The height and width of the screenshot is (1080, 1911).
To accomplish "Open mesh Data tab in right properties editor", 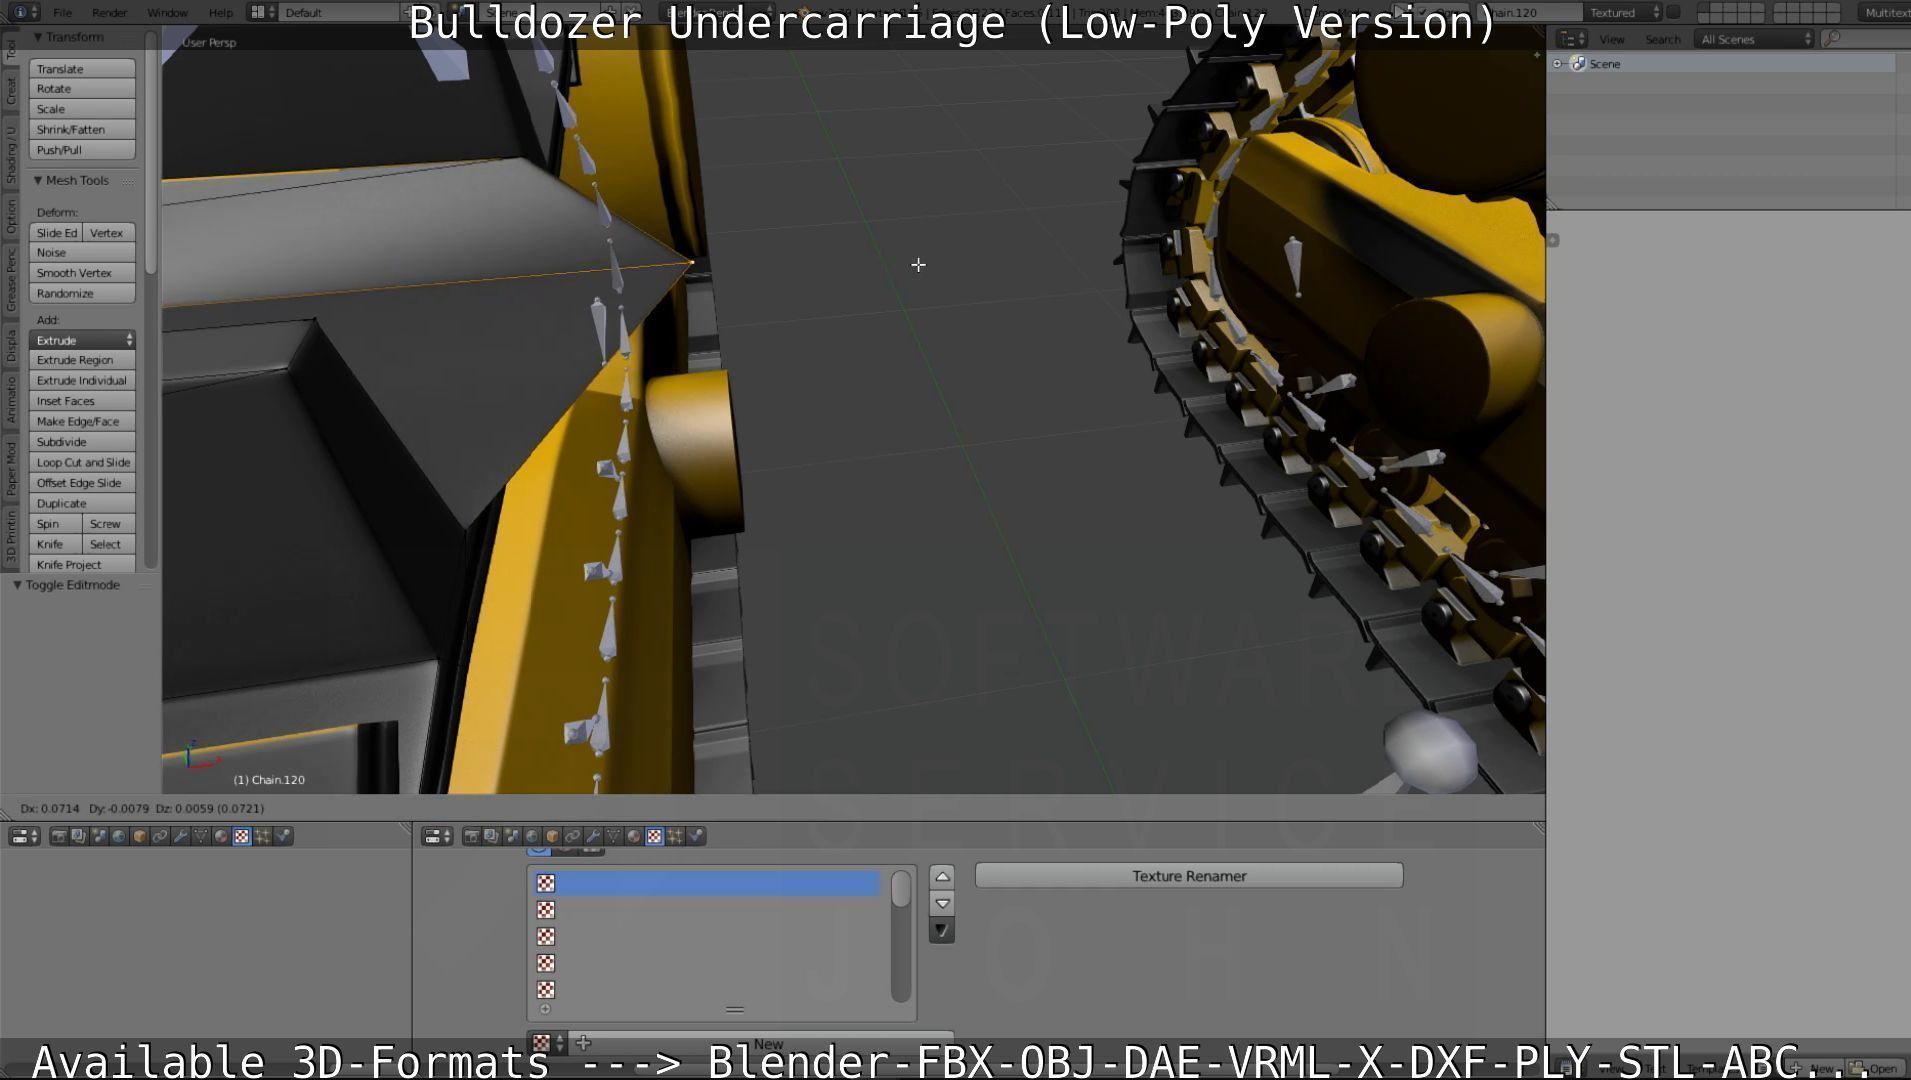I will pos(613,836).
